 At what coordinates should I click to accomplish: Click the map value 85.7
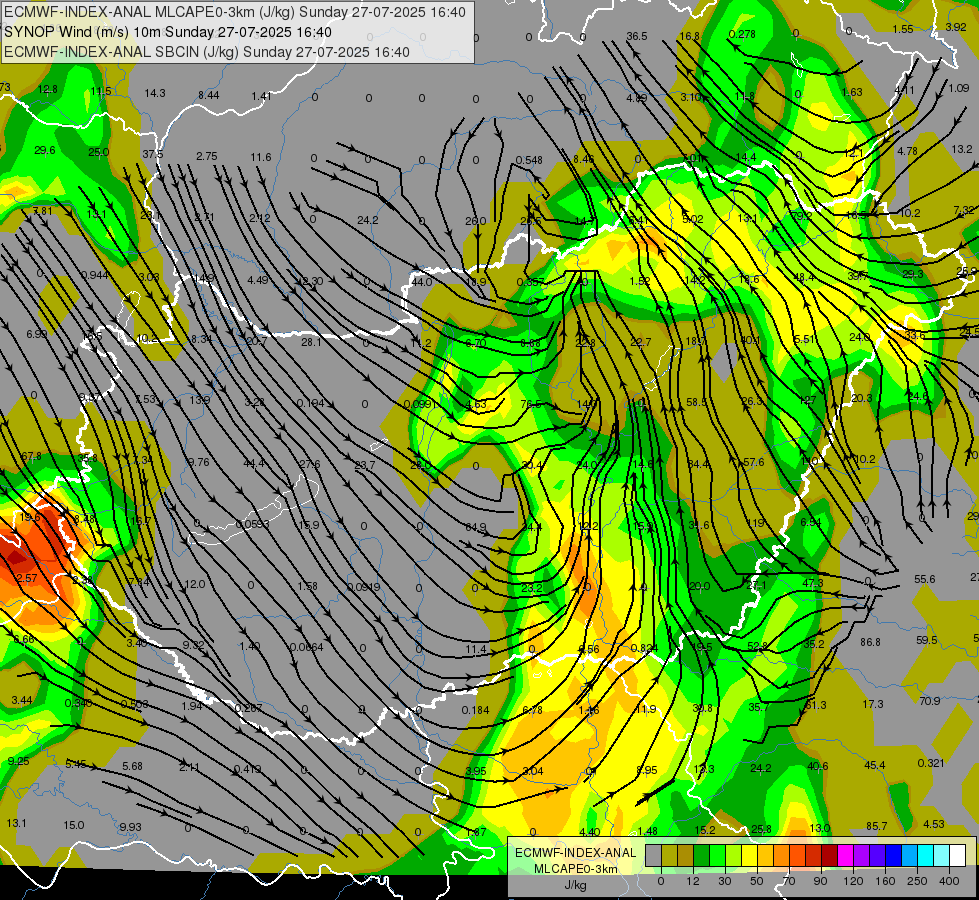[x=877, y=826]
